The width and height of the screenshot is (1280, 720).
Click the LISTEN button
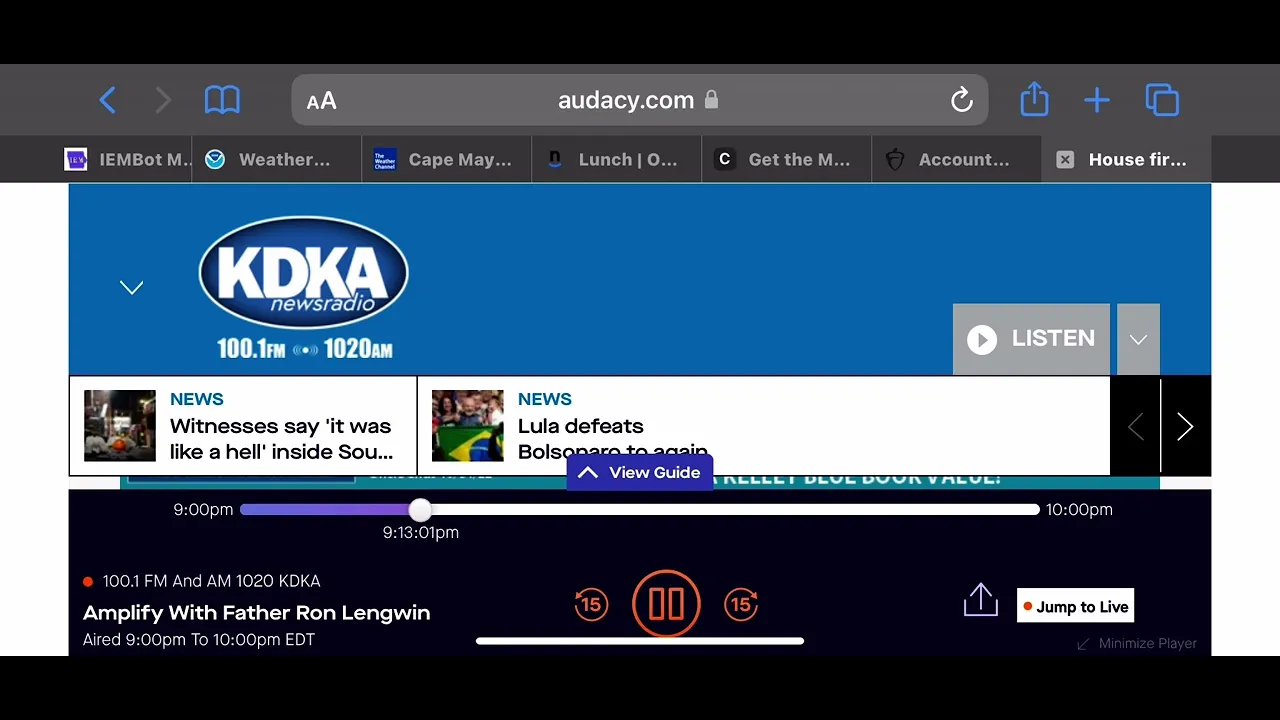tap(1031, 339)
